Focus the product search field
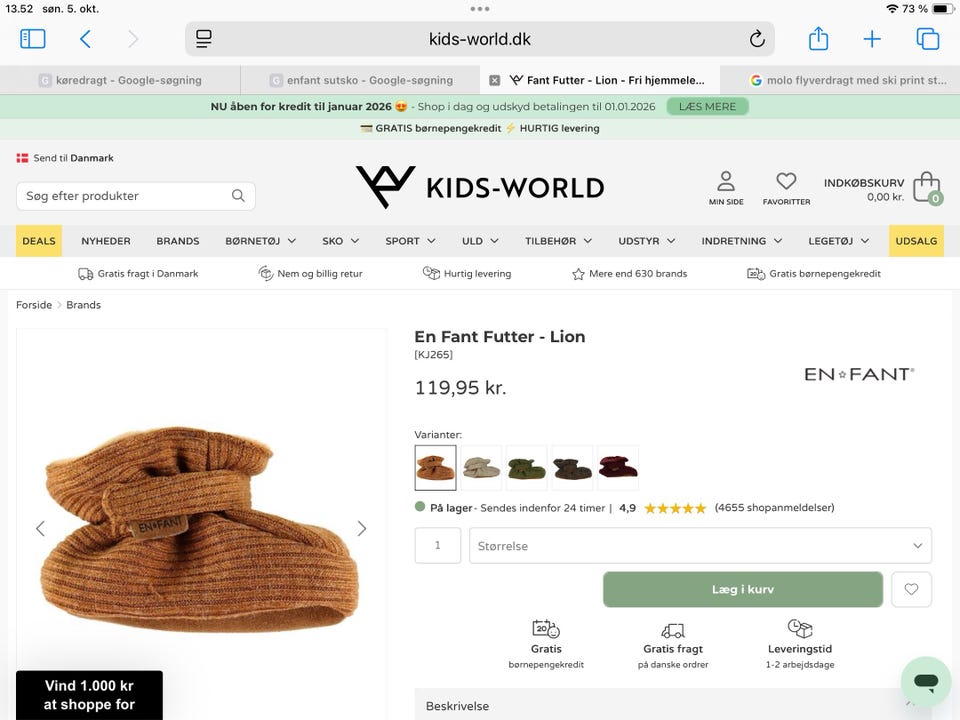 coord(125,196)
